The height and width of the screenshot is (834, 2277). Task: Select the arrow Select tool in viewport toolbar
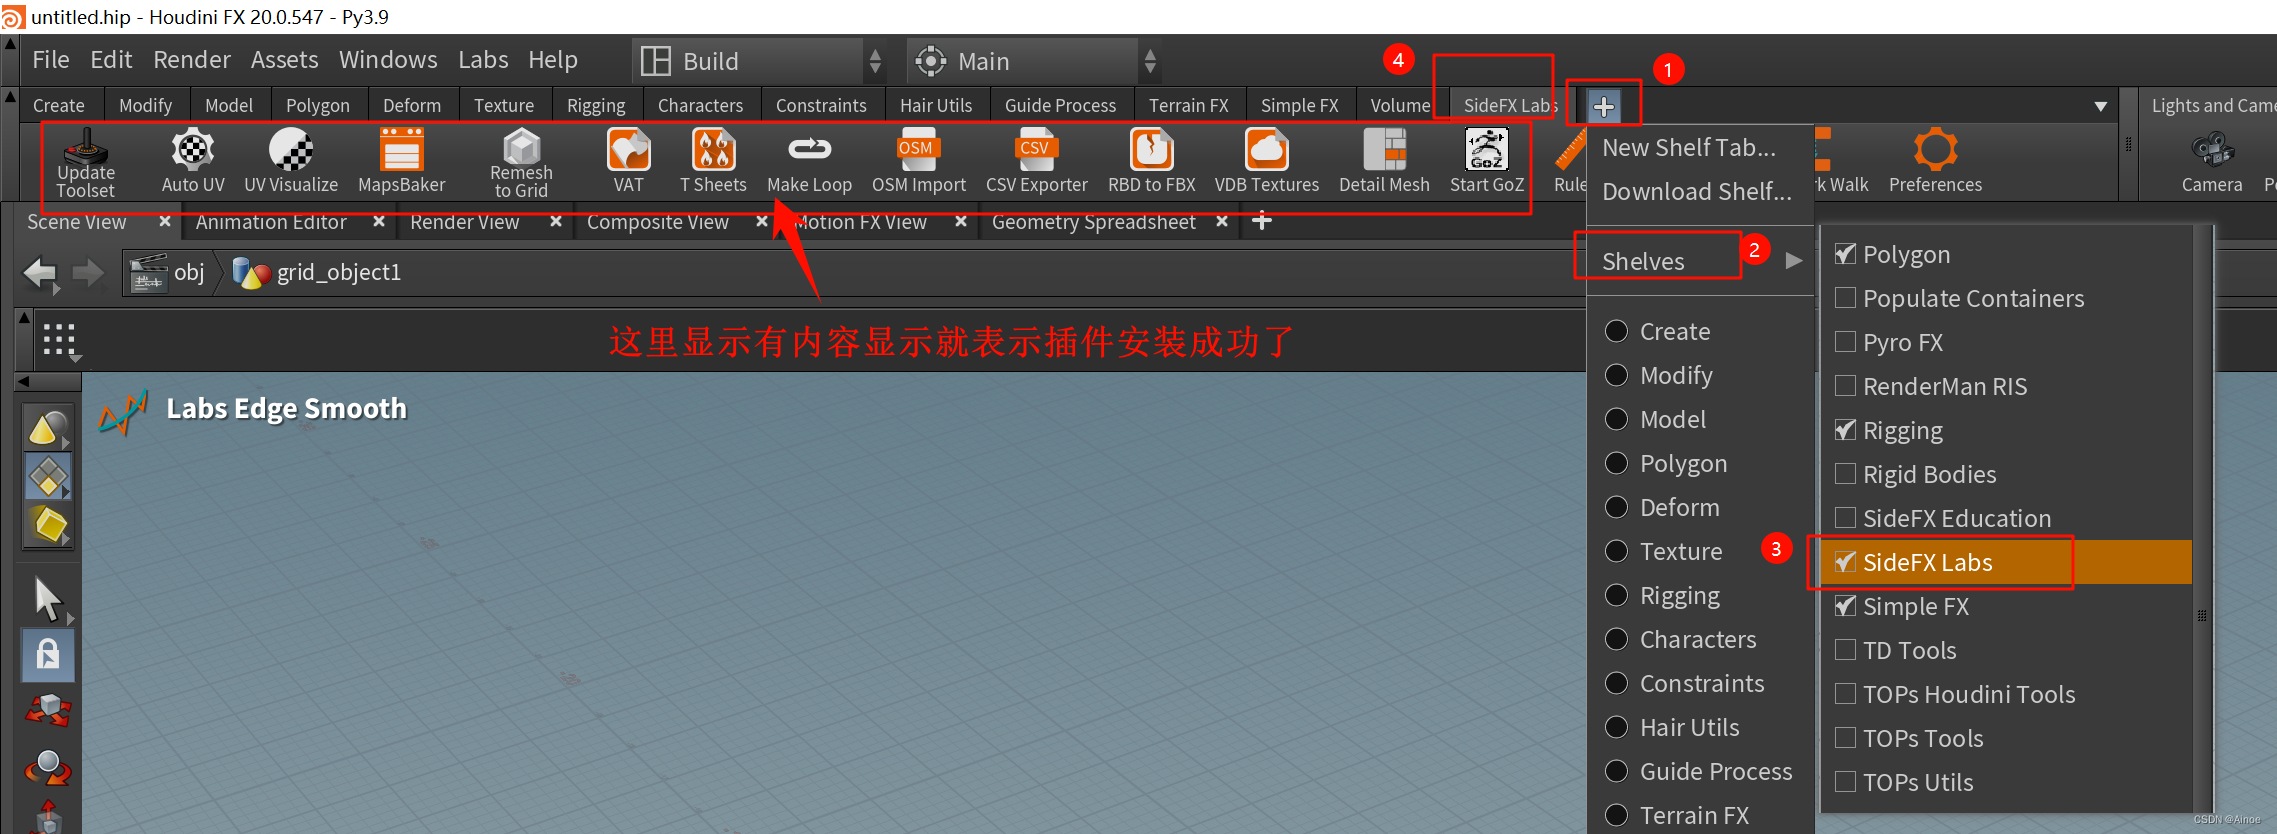48,598
